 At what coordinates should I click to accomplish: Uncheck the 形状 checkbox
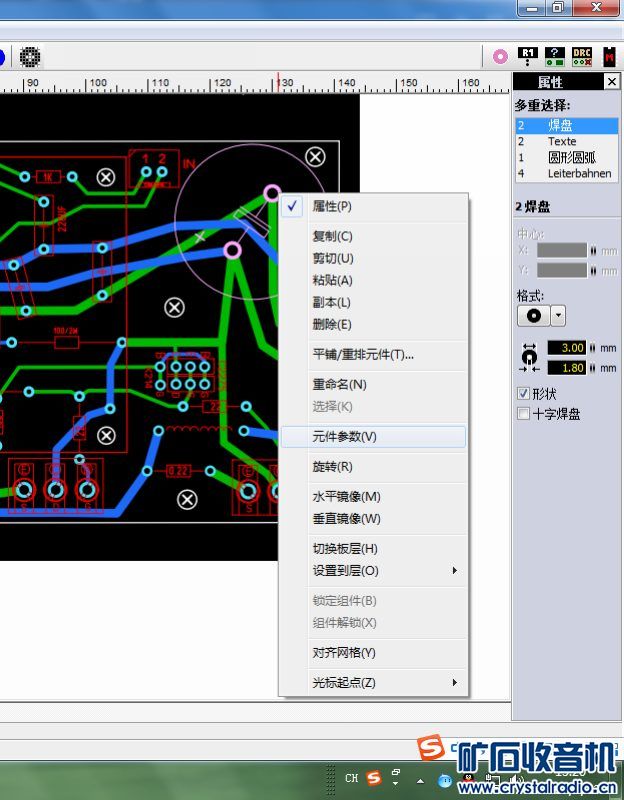[523, 393]
